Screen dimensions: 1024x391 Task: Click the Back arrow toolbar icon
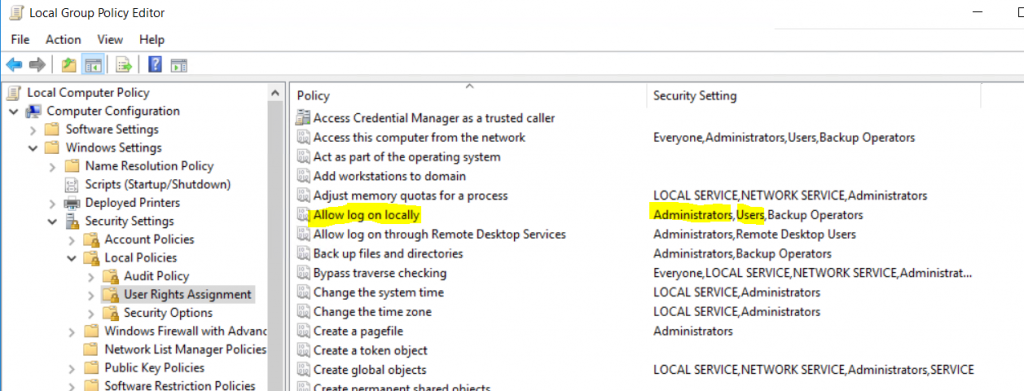[14, 65]
